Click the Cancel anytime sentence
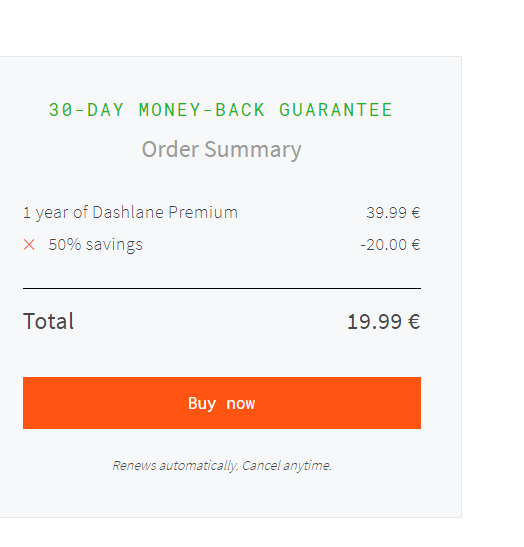This screenshot has width=524, height=547. click(287, 466)
